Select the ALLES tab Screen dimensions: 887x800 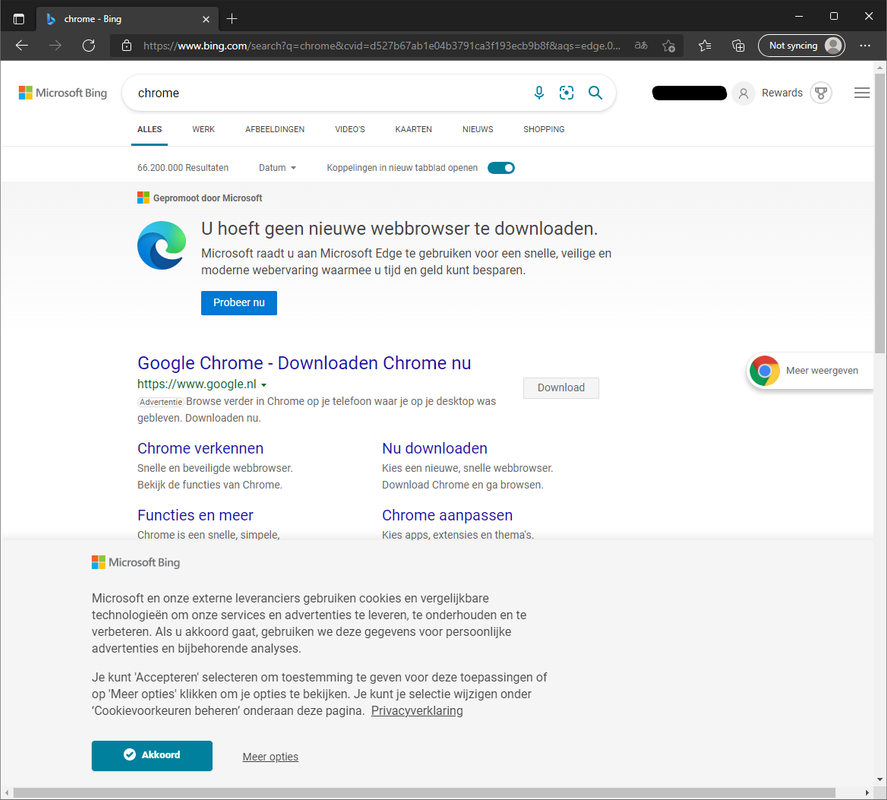[149, 130]
